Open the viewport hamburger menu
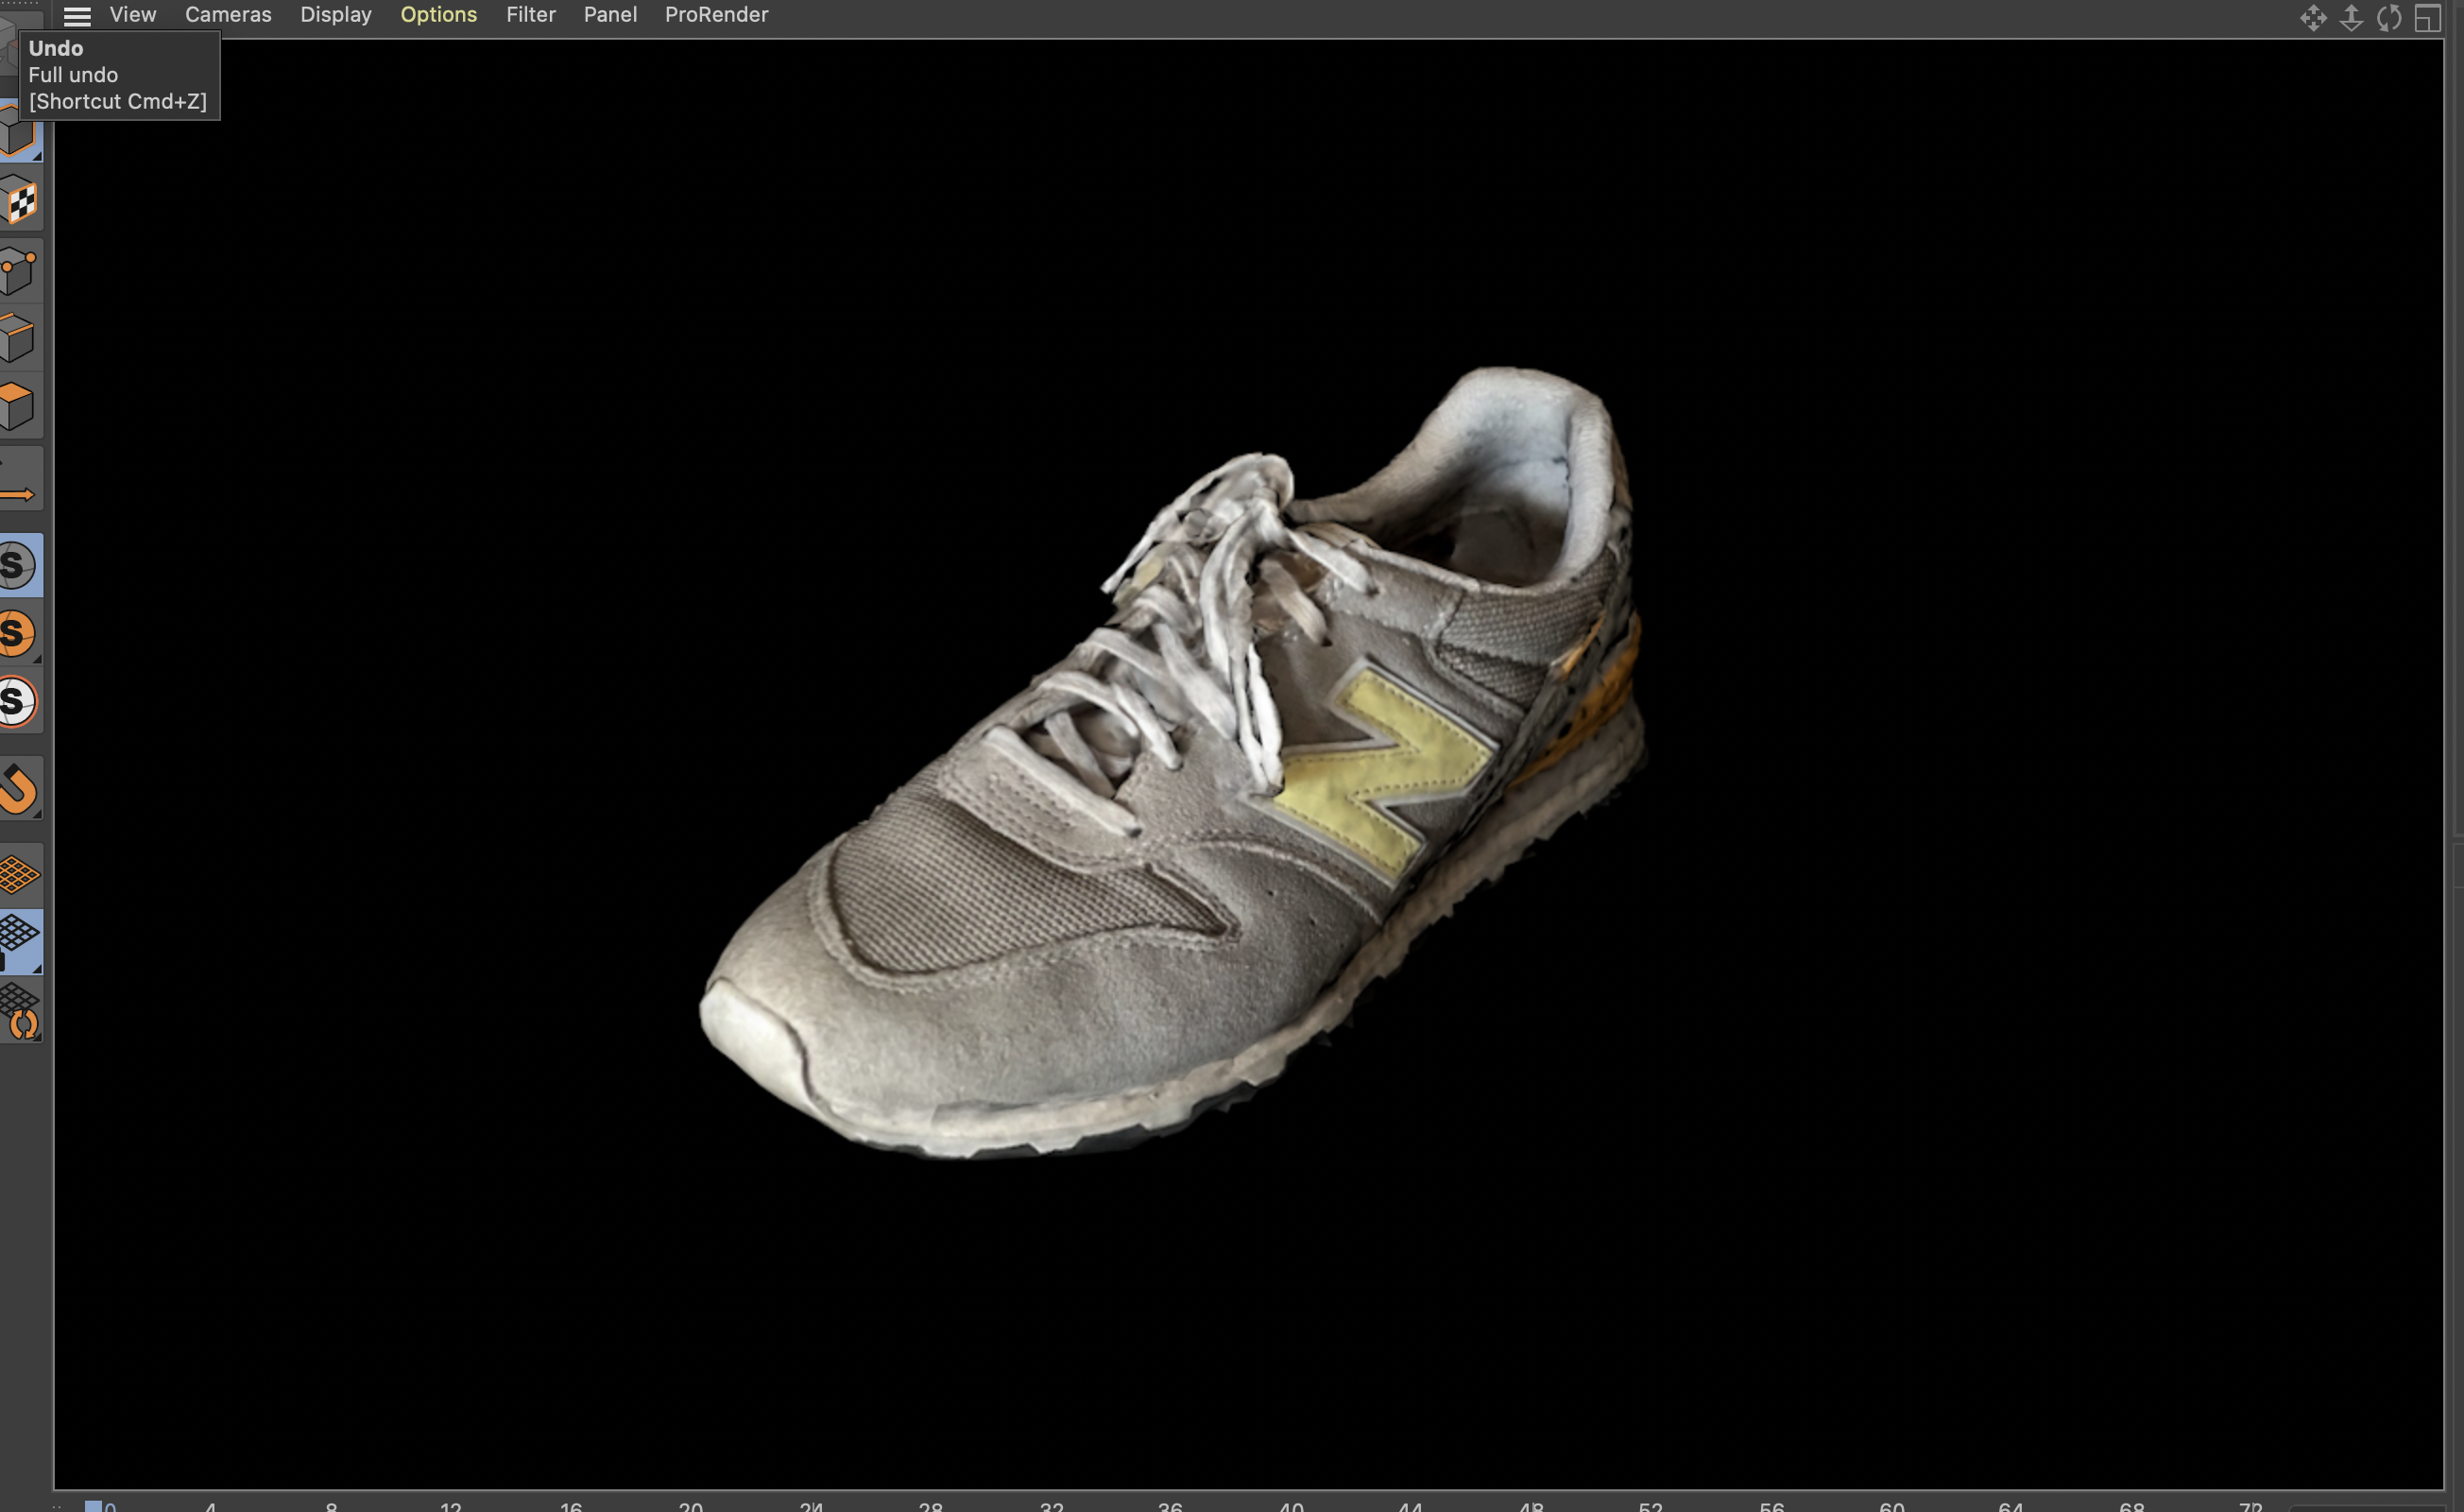2464x1512 pixels. click(x=77, y=15)
